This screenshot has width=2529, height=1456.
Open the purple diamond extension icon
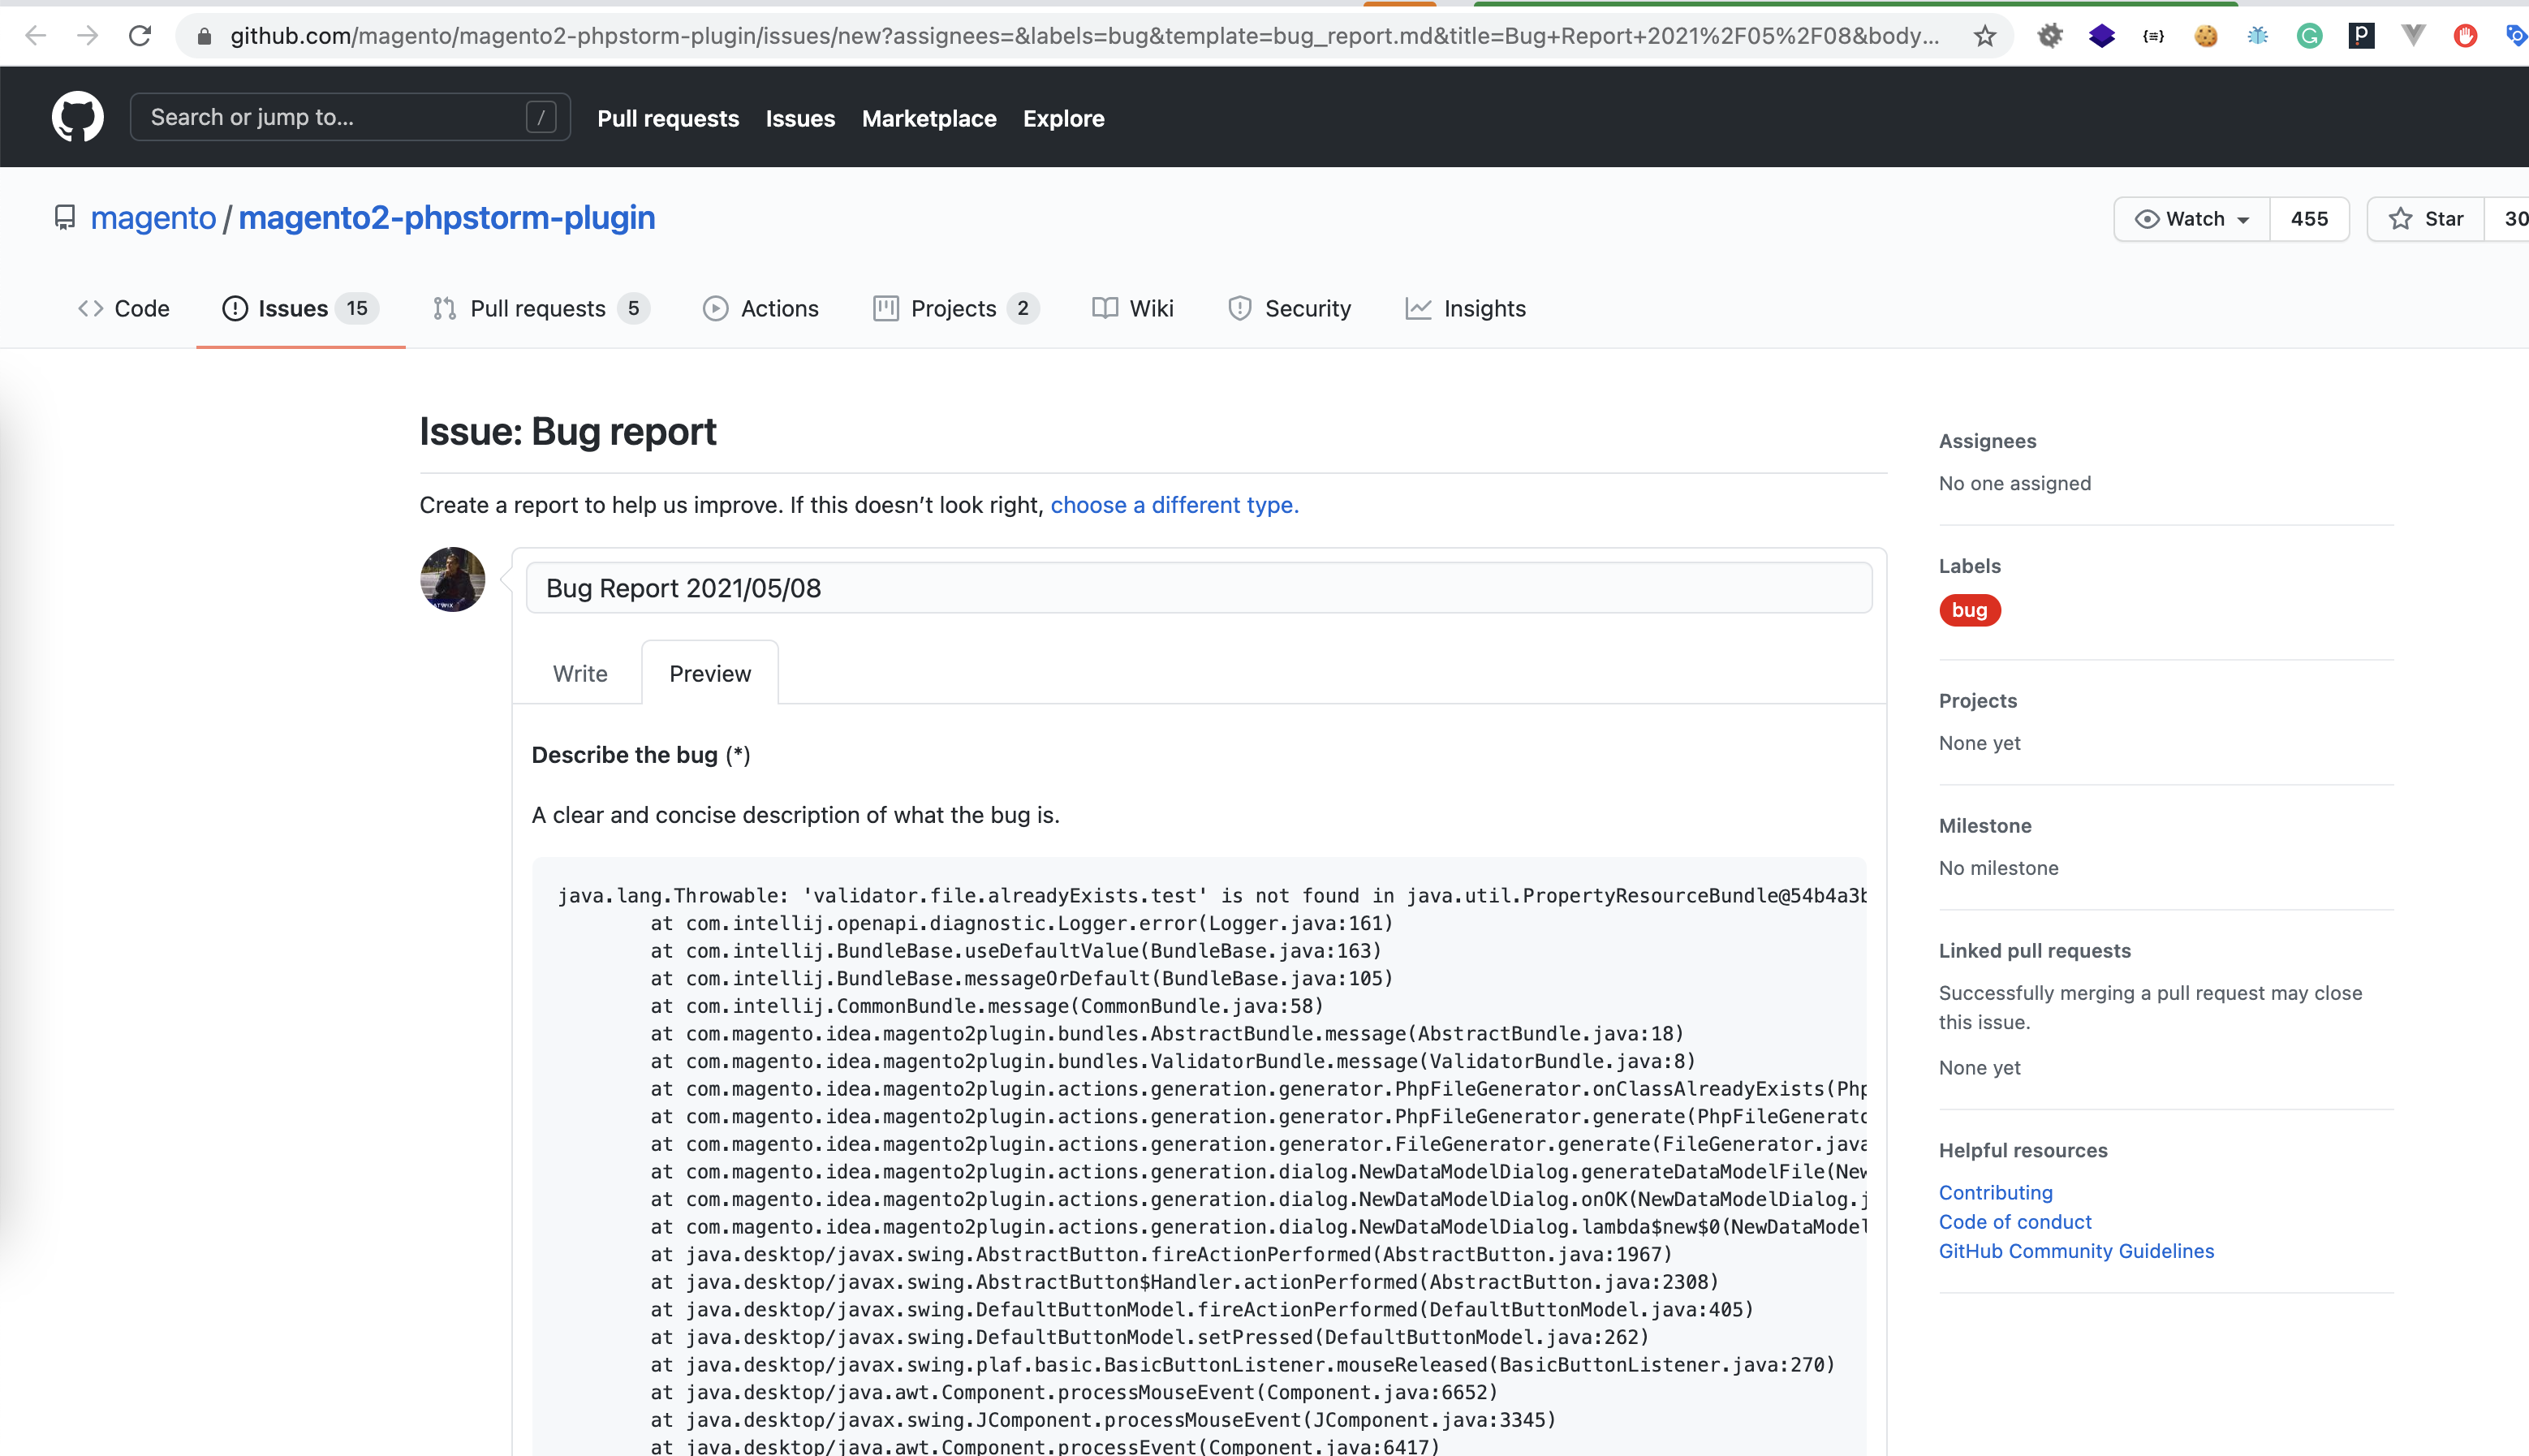2102,36
